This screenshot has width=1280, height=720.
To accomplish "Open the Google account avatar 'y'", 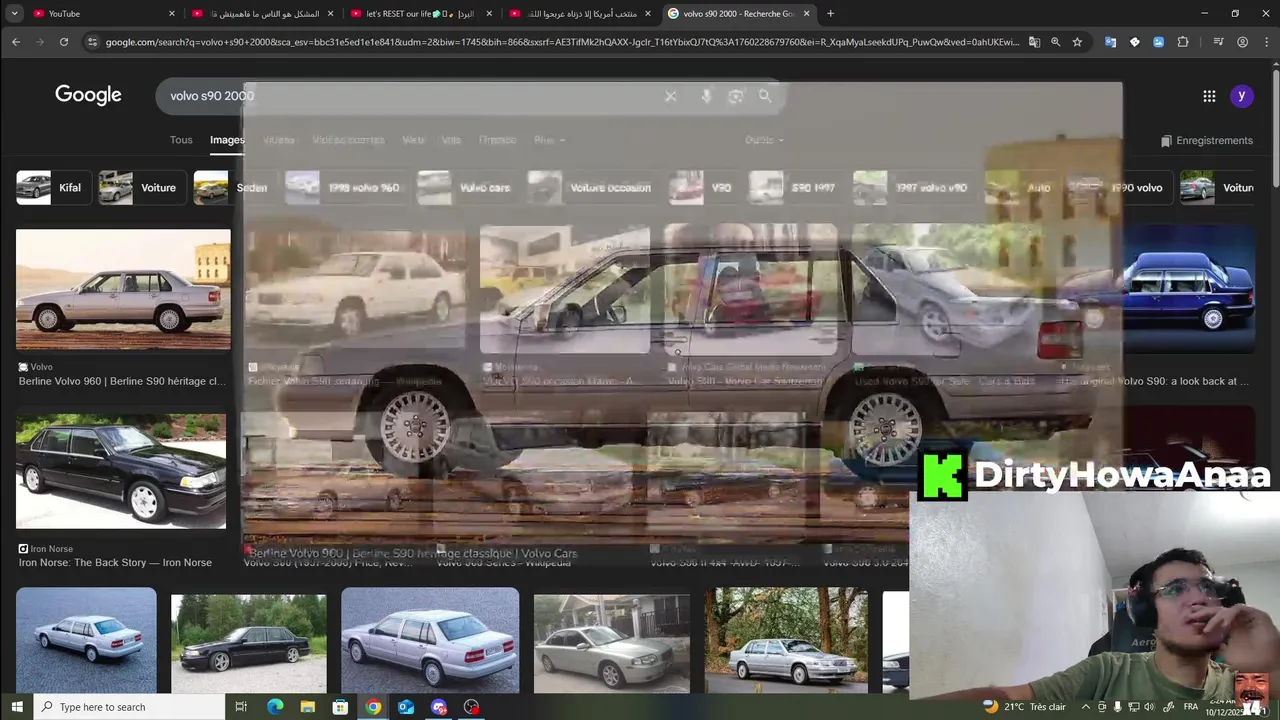I will pos(1241,96).
